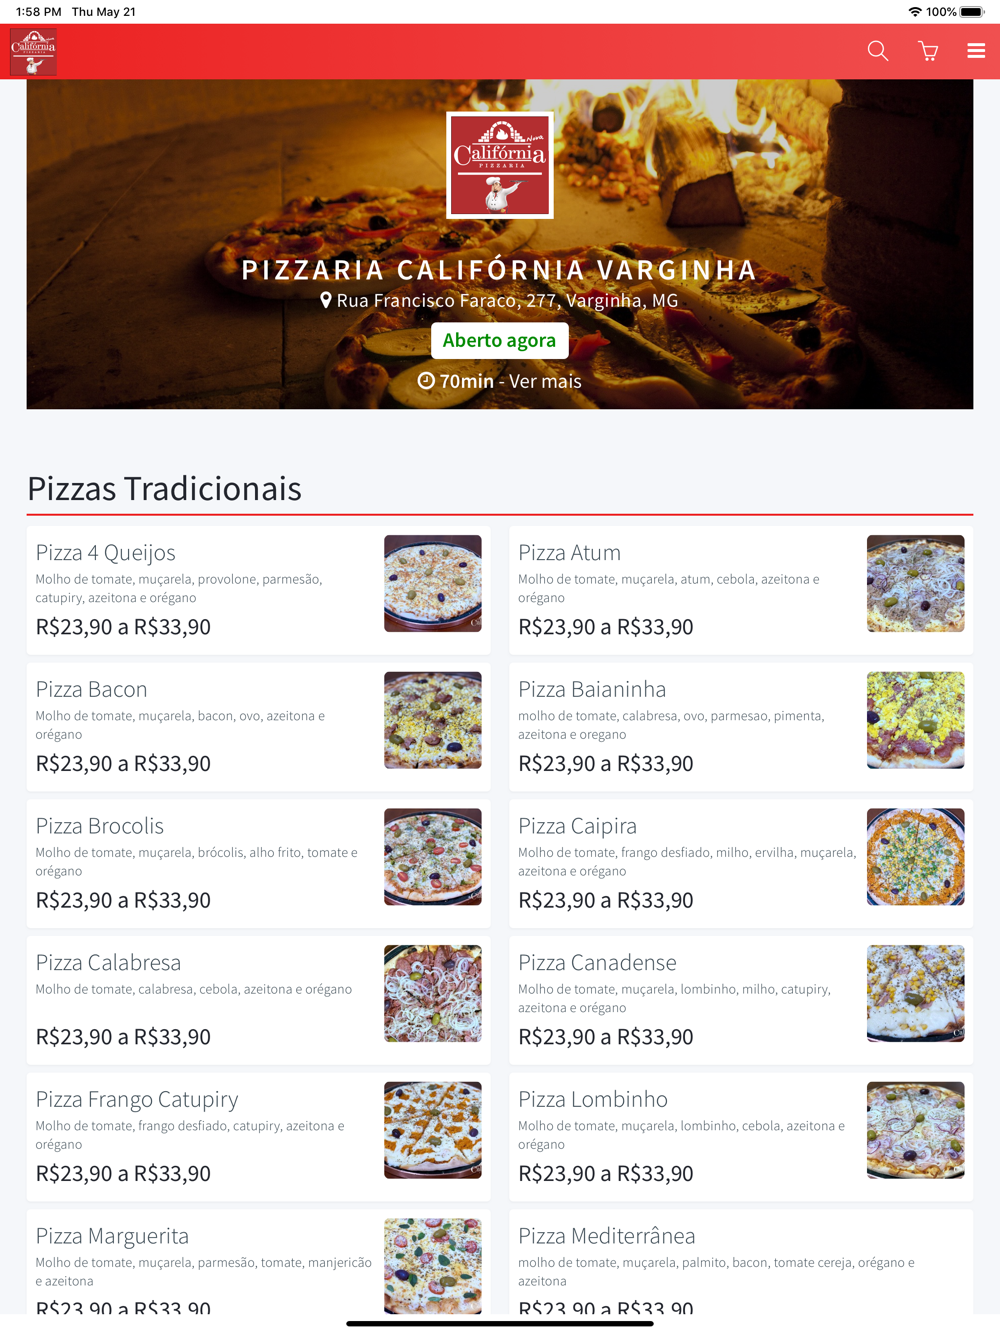The image size is (1000, 1334).
Task: Open the hamburger menu icon
Action: [x=976, y=51]
